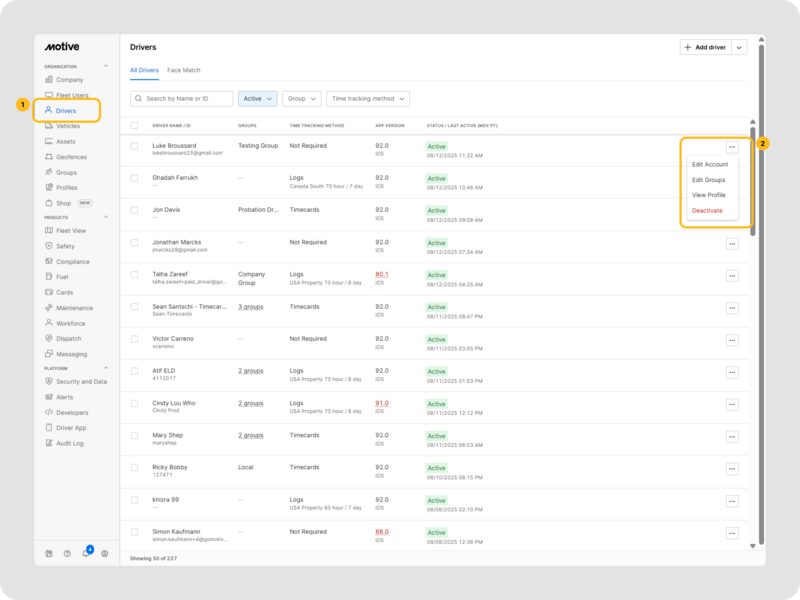Open the help question mark icon

[x=67, y=553]
